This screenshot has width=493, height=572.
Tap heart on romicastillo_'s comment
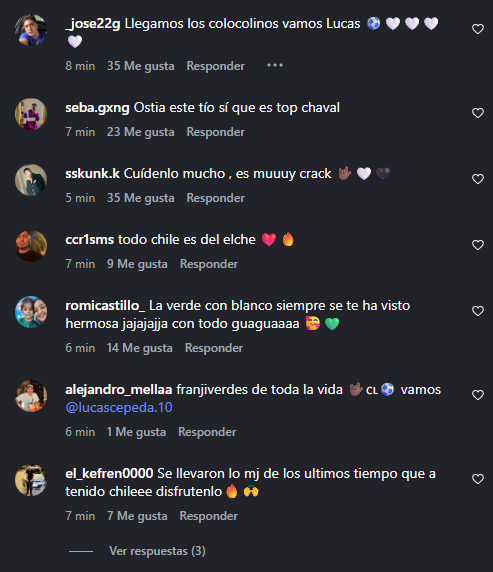coord(478,311)
